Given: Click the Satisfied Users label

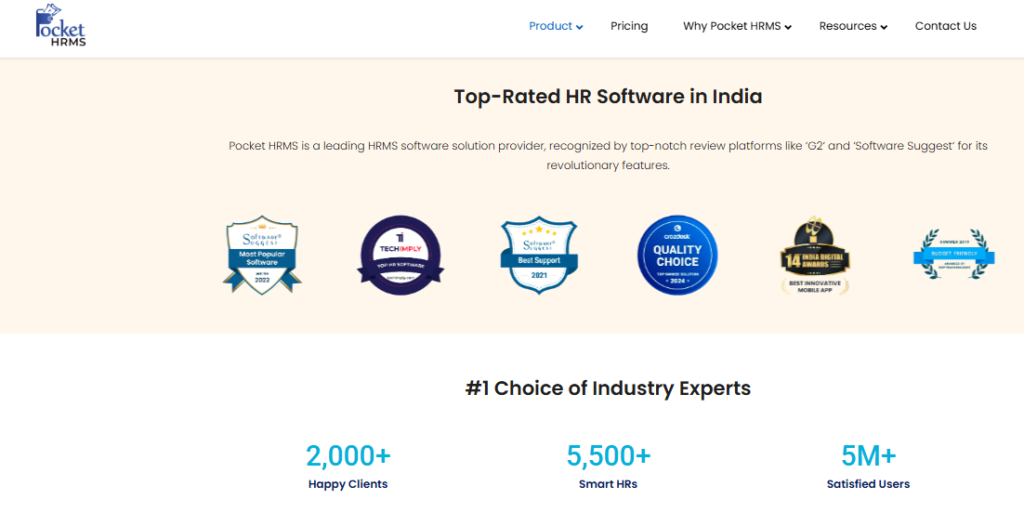Looking at the screenshot, I should coord(868,484).
